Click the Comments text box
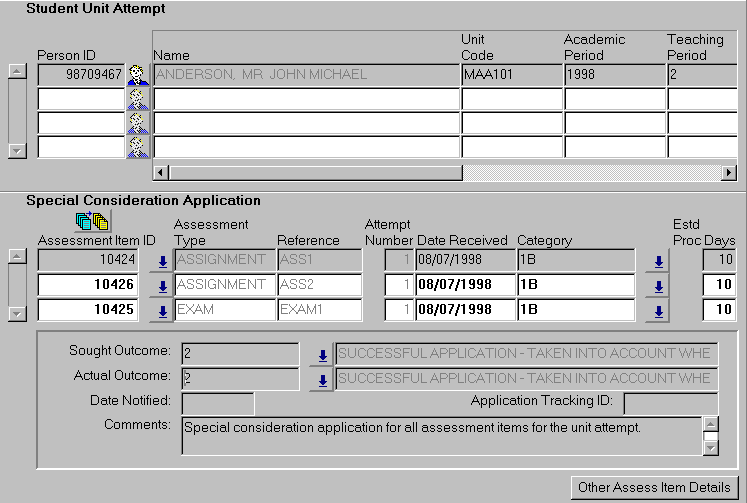 pos(440,437)
